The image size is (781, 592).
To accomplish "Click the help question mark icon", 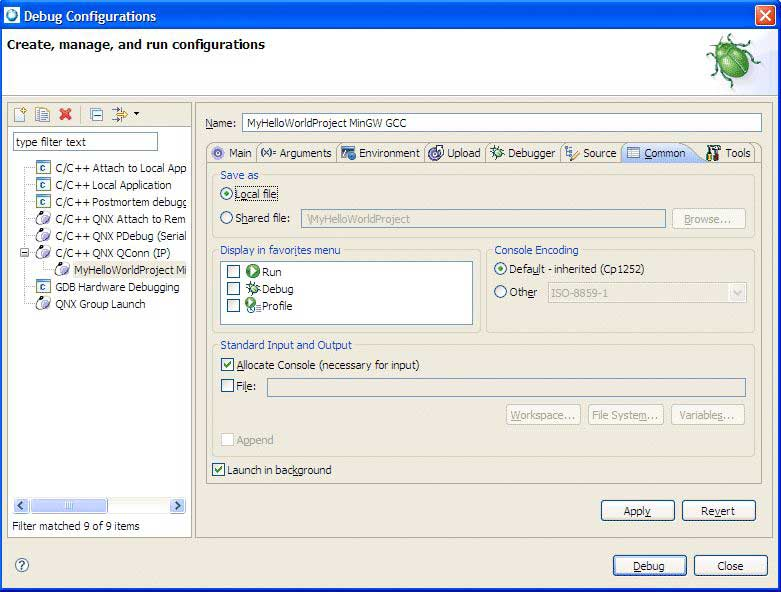I will [x=22, y=565].
